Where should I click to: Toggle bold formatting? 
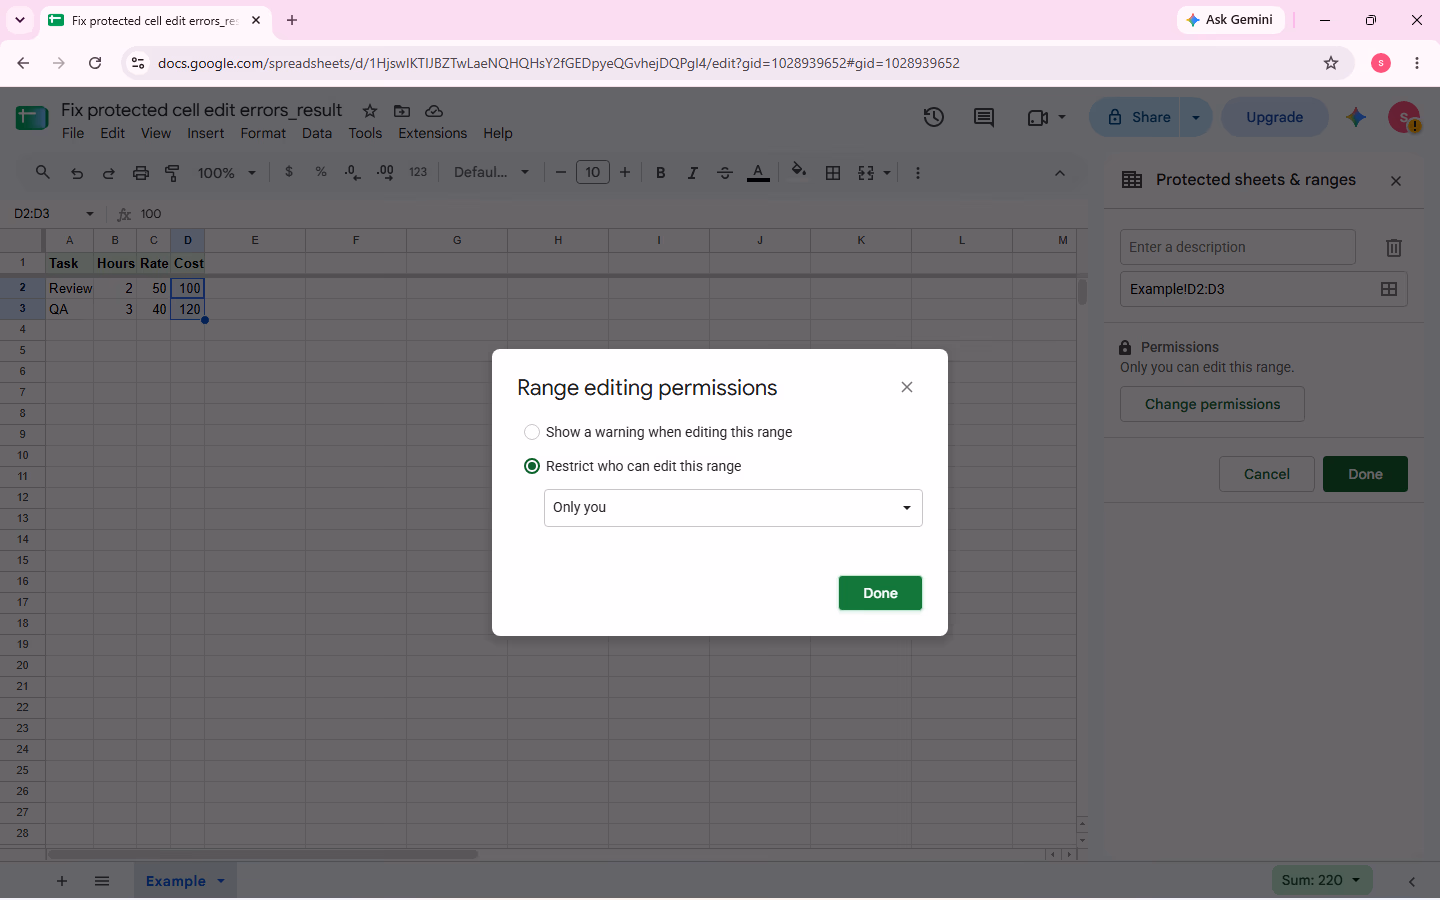tap(660, 172)
